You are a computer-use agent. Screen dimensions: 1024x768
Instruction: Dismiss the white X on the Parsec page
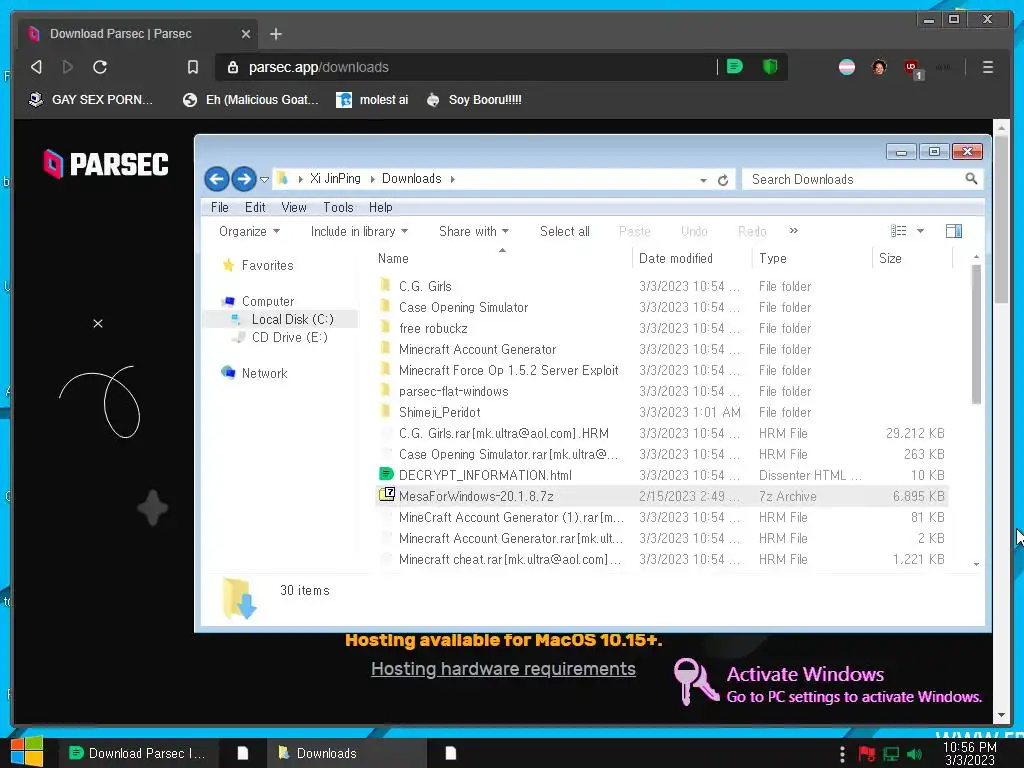[98, 323]
